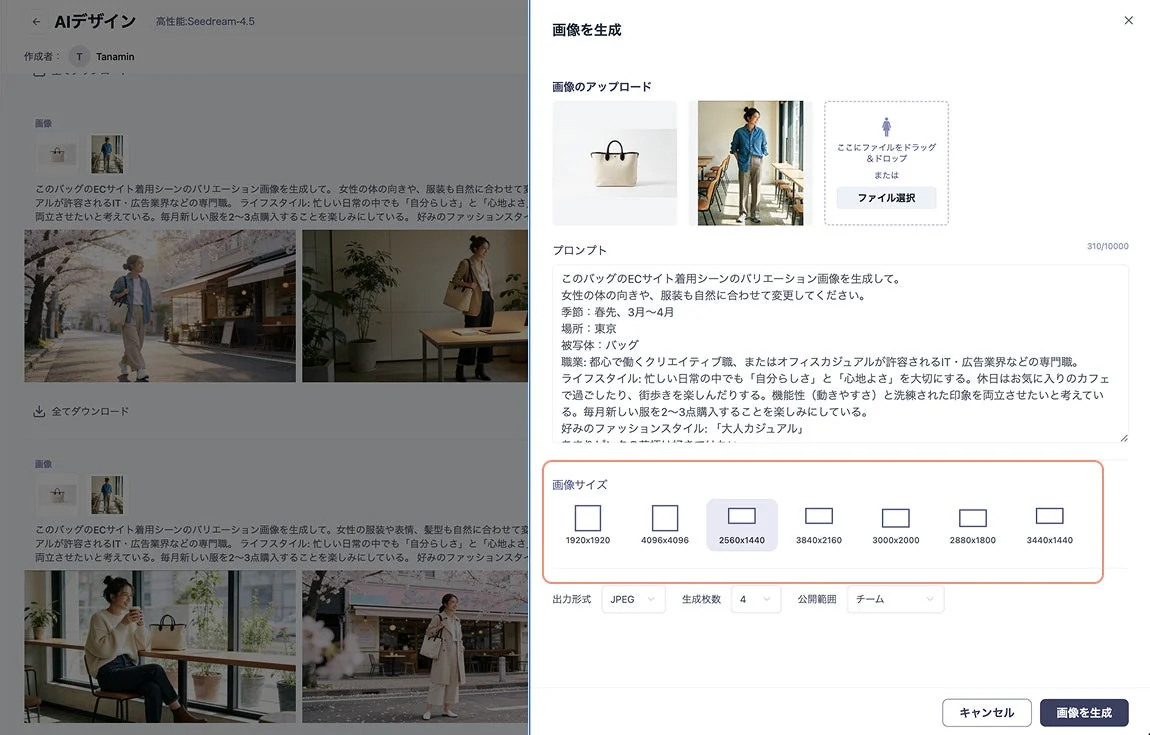Open creator Tanamin's avatar icon
Screen dimensions: 1150x735
(78, 56)
